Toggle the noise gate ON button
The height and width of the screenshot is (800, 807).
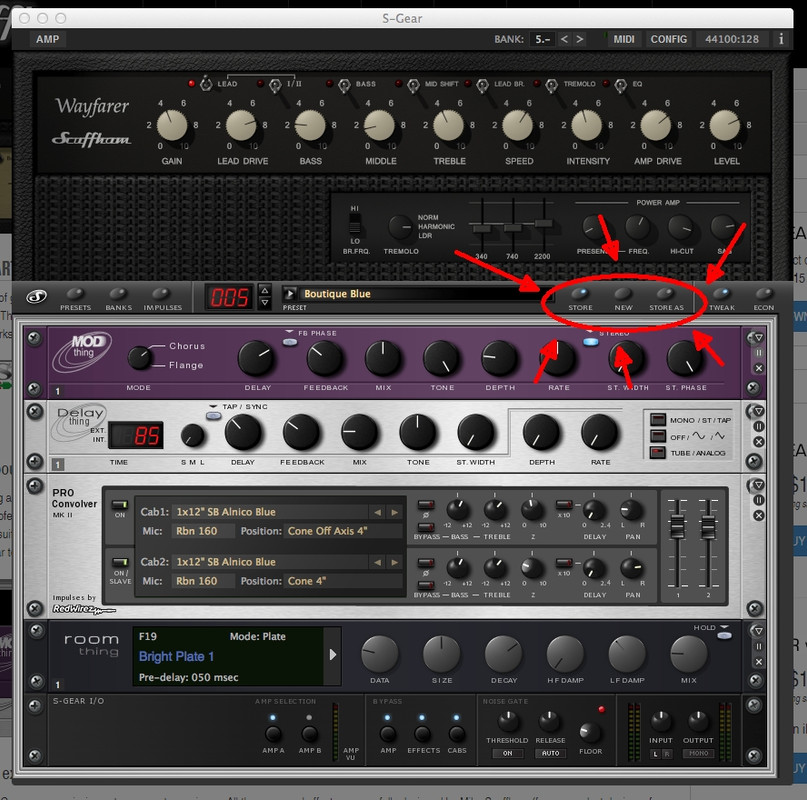[x=507, y=753]
